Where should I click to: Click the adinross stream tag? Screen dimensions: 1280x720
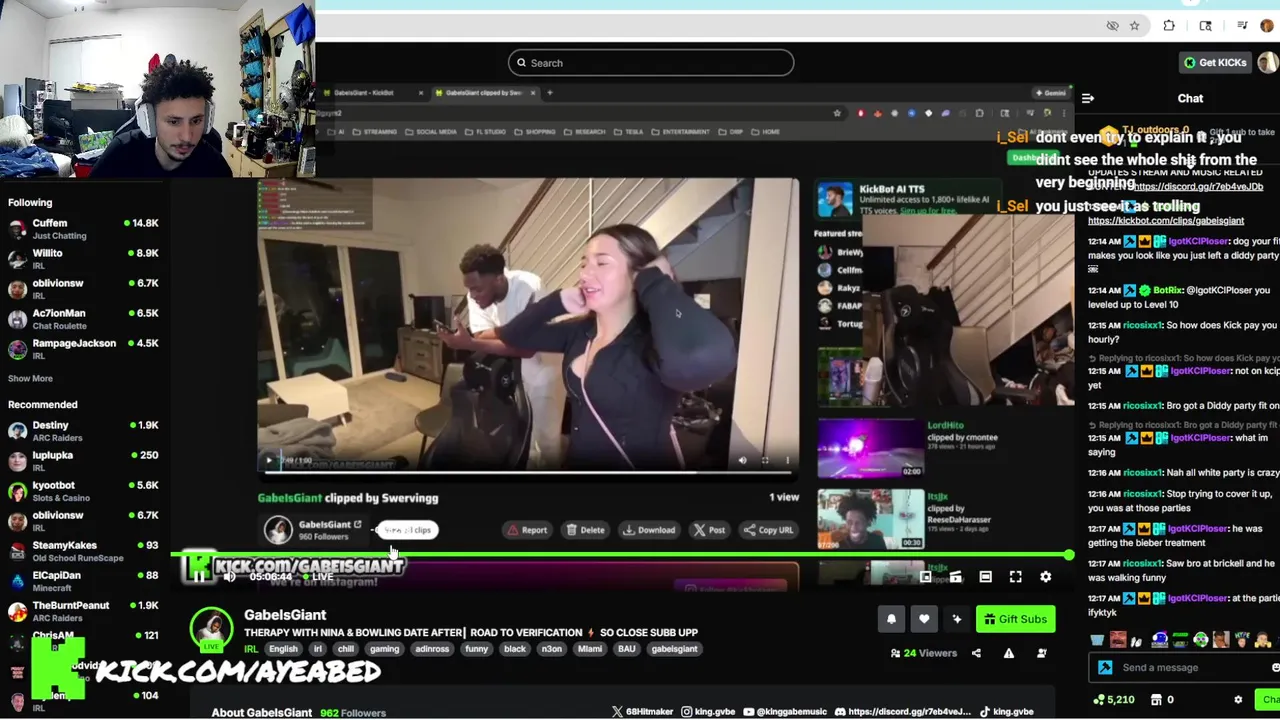click(x=432, y=649)
